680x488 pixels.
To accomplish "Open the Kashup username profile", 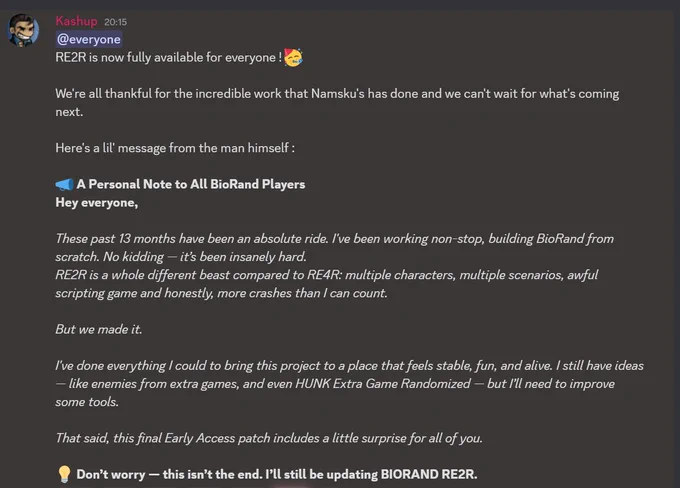I will tap(76, 21).
